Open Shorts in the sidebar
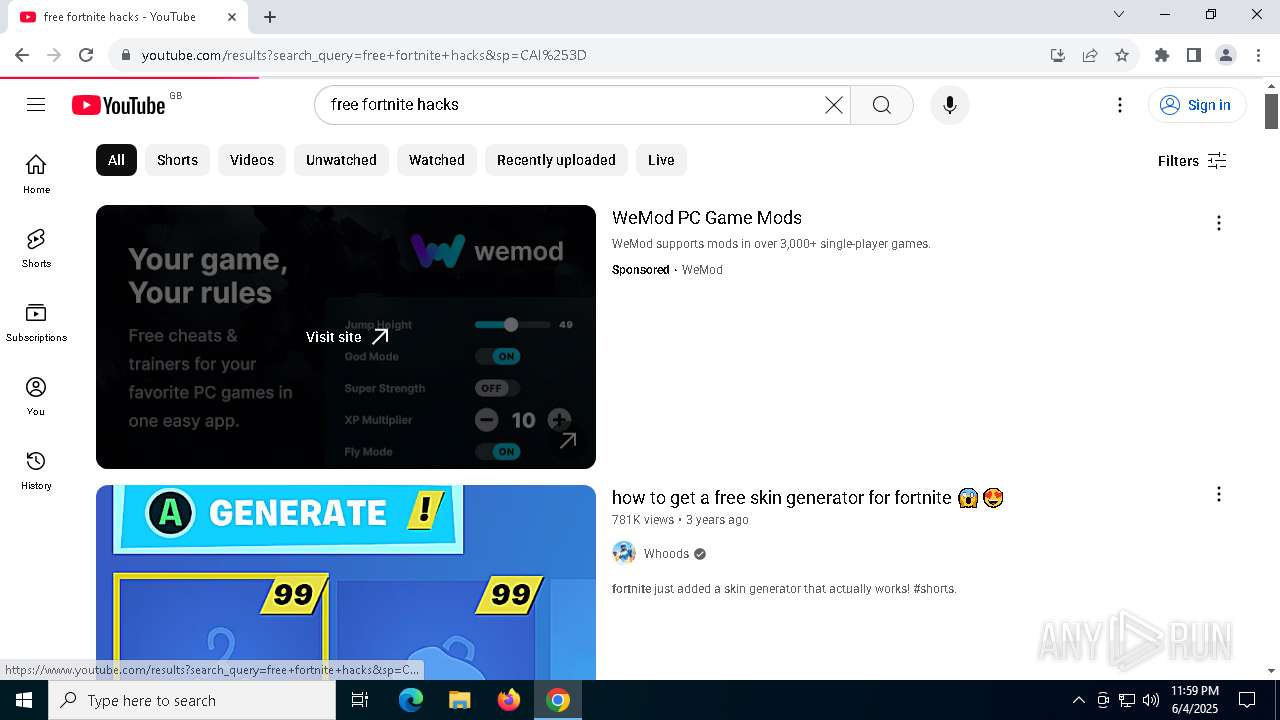 point(36,248)
